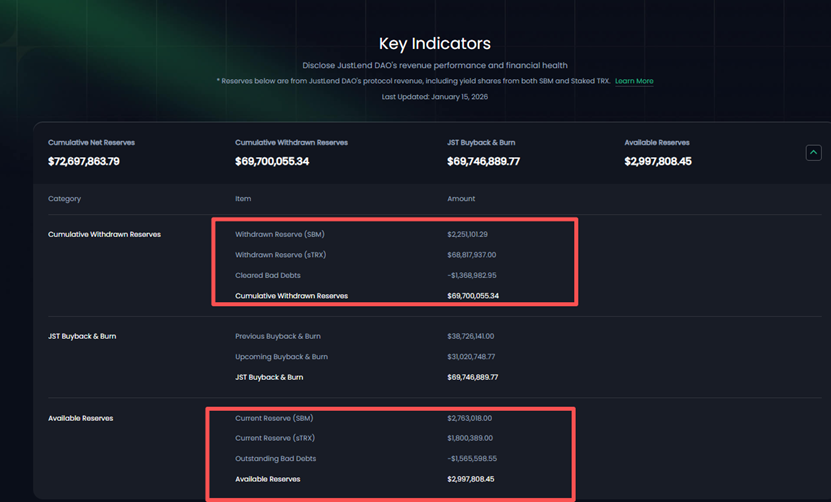This screenshot has width=831, height=502.
Task: Select the Cleared Bad Debts item
Action: (x=267, y=275)
